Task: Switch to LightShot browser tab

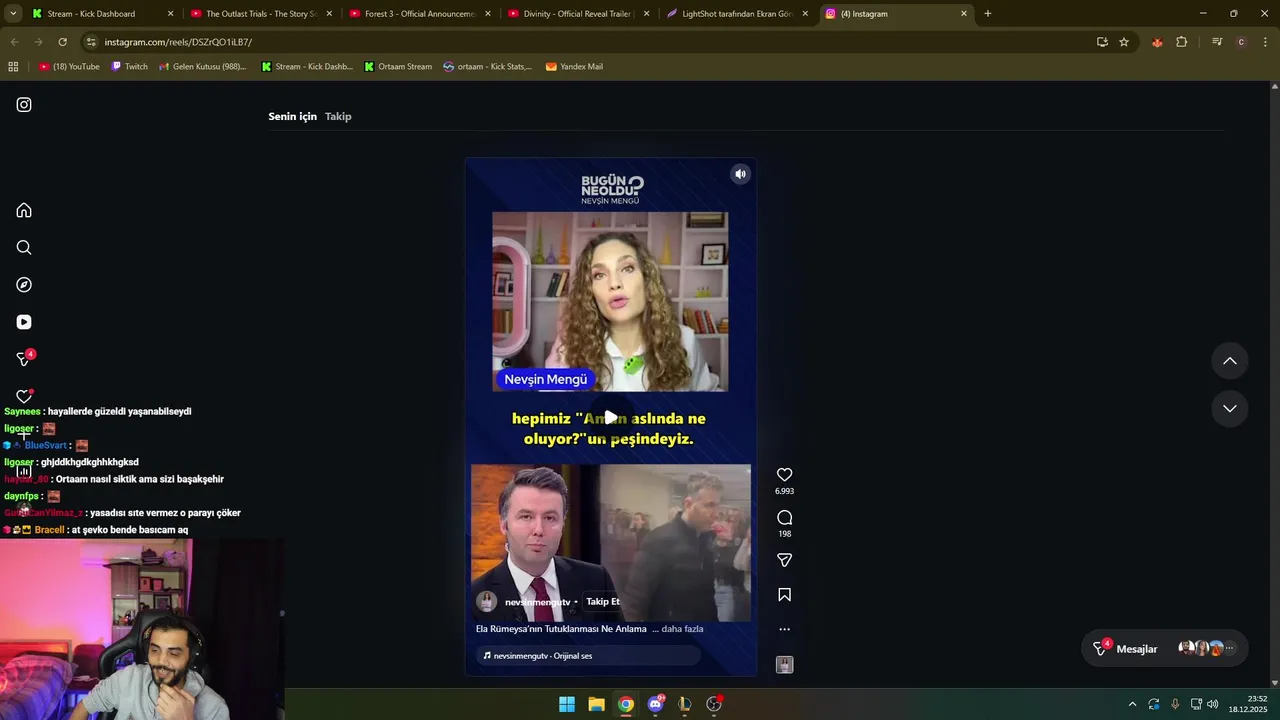Action: 736,14
